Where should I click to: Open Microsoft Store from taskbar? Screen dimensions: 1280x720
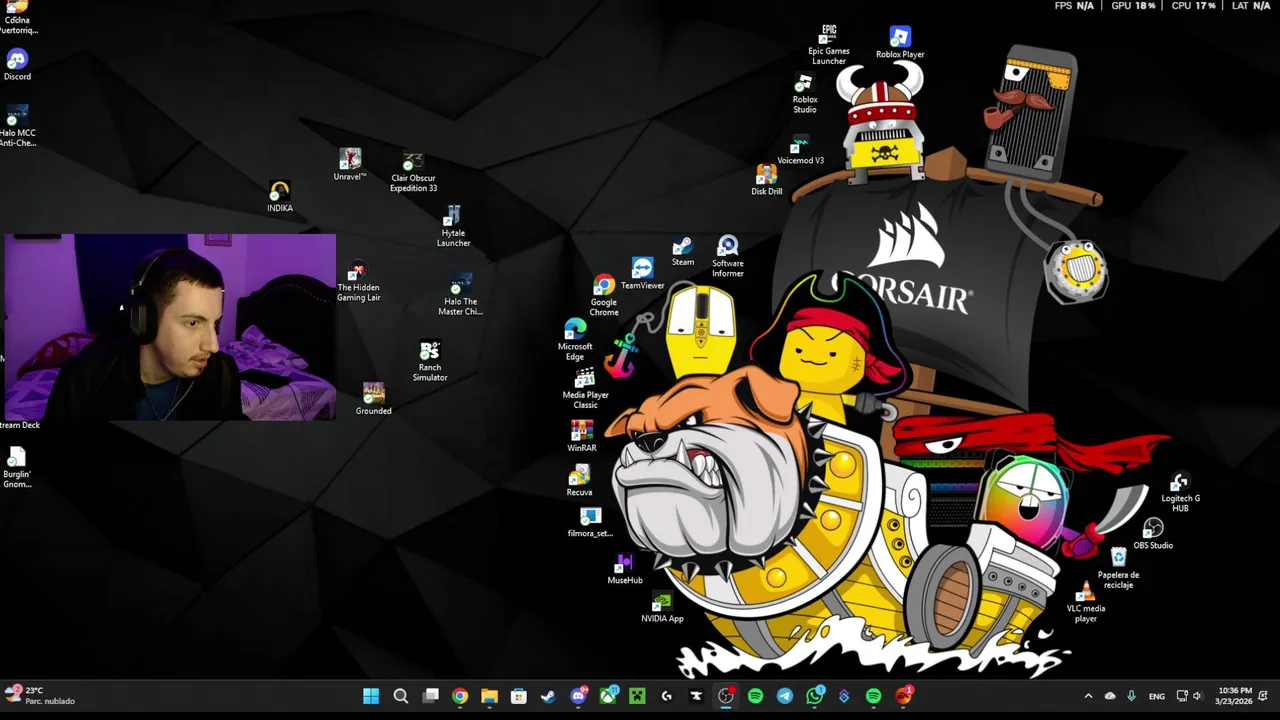519,696
